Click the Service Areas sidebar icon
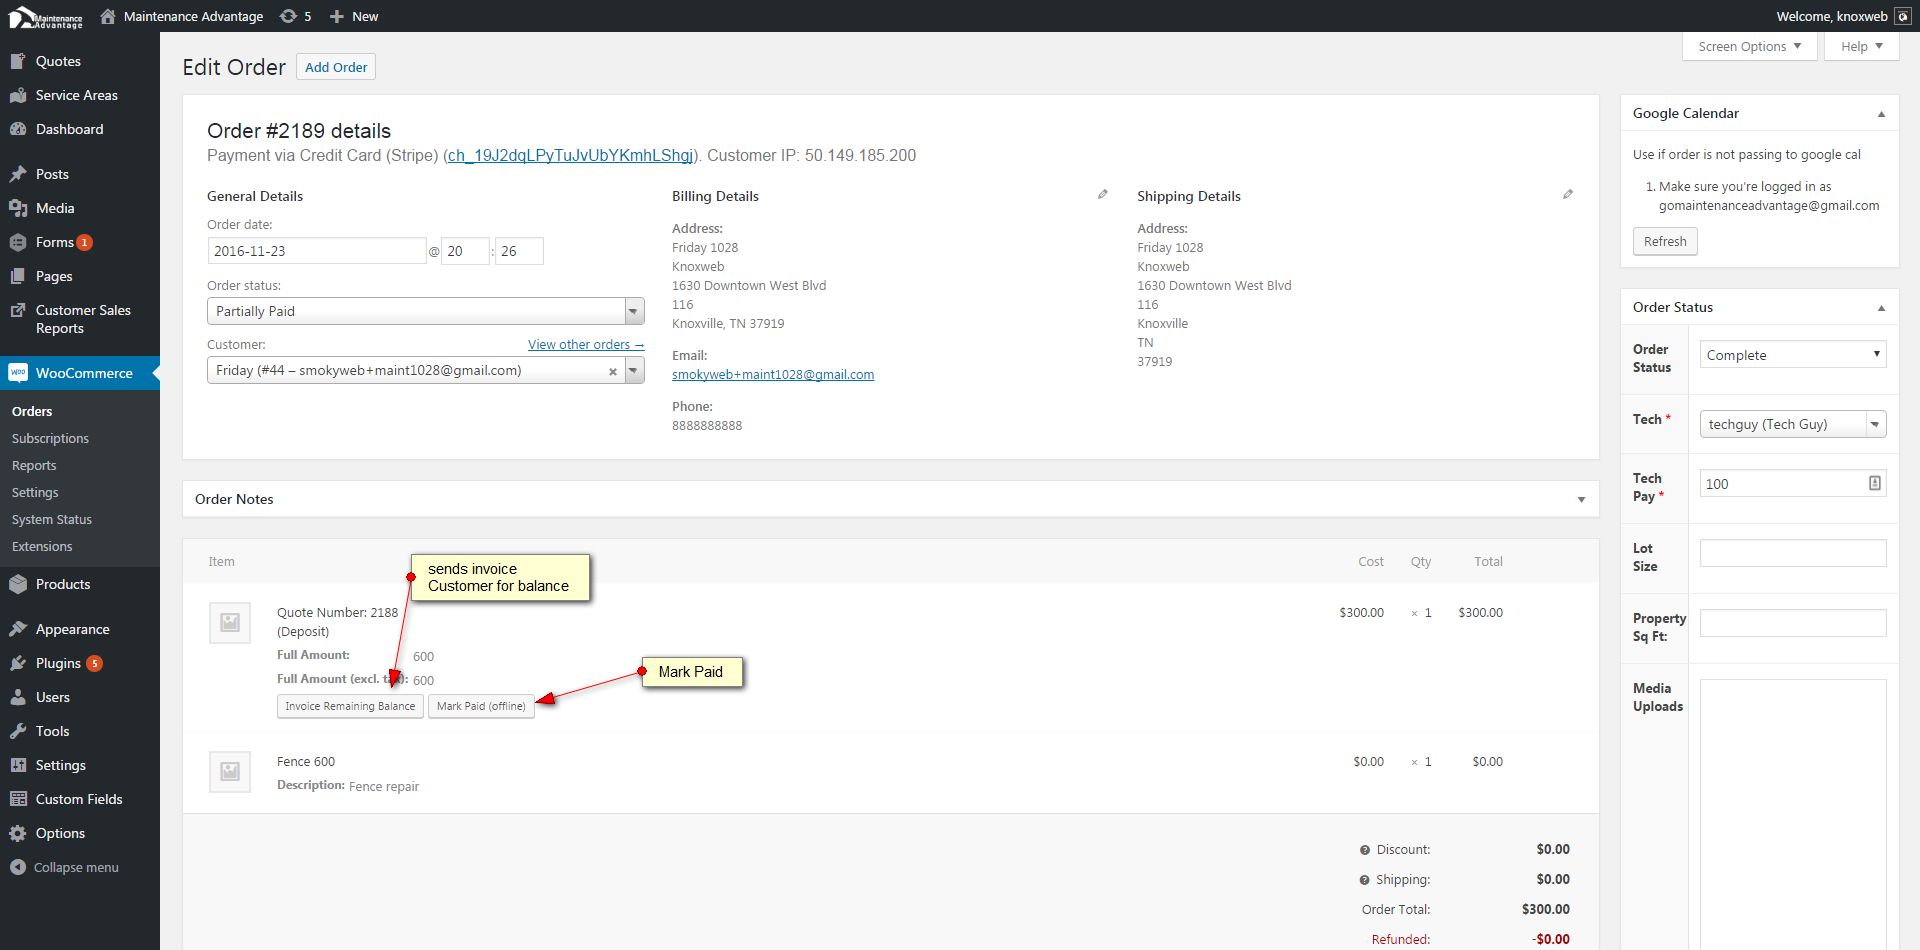Image resolution: width=1920 pixels, height=950 pixels. [18, 95]
